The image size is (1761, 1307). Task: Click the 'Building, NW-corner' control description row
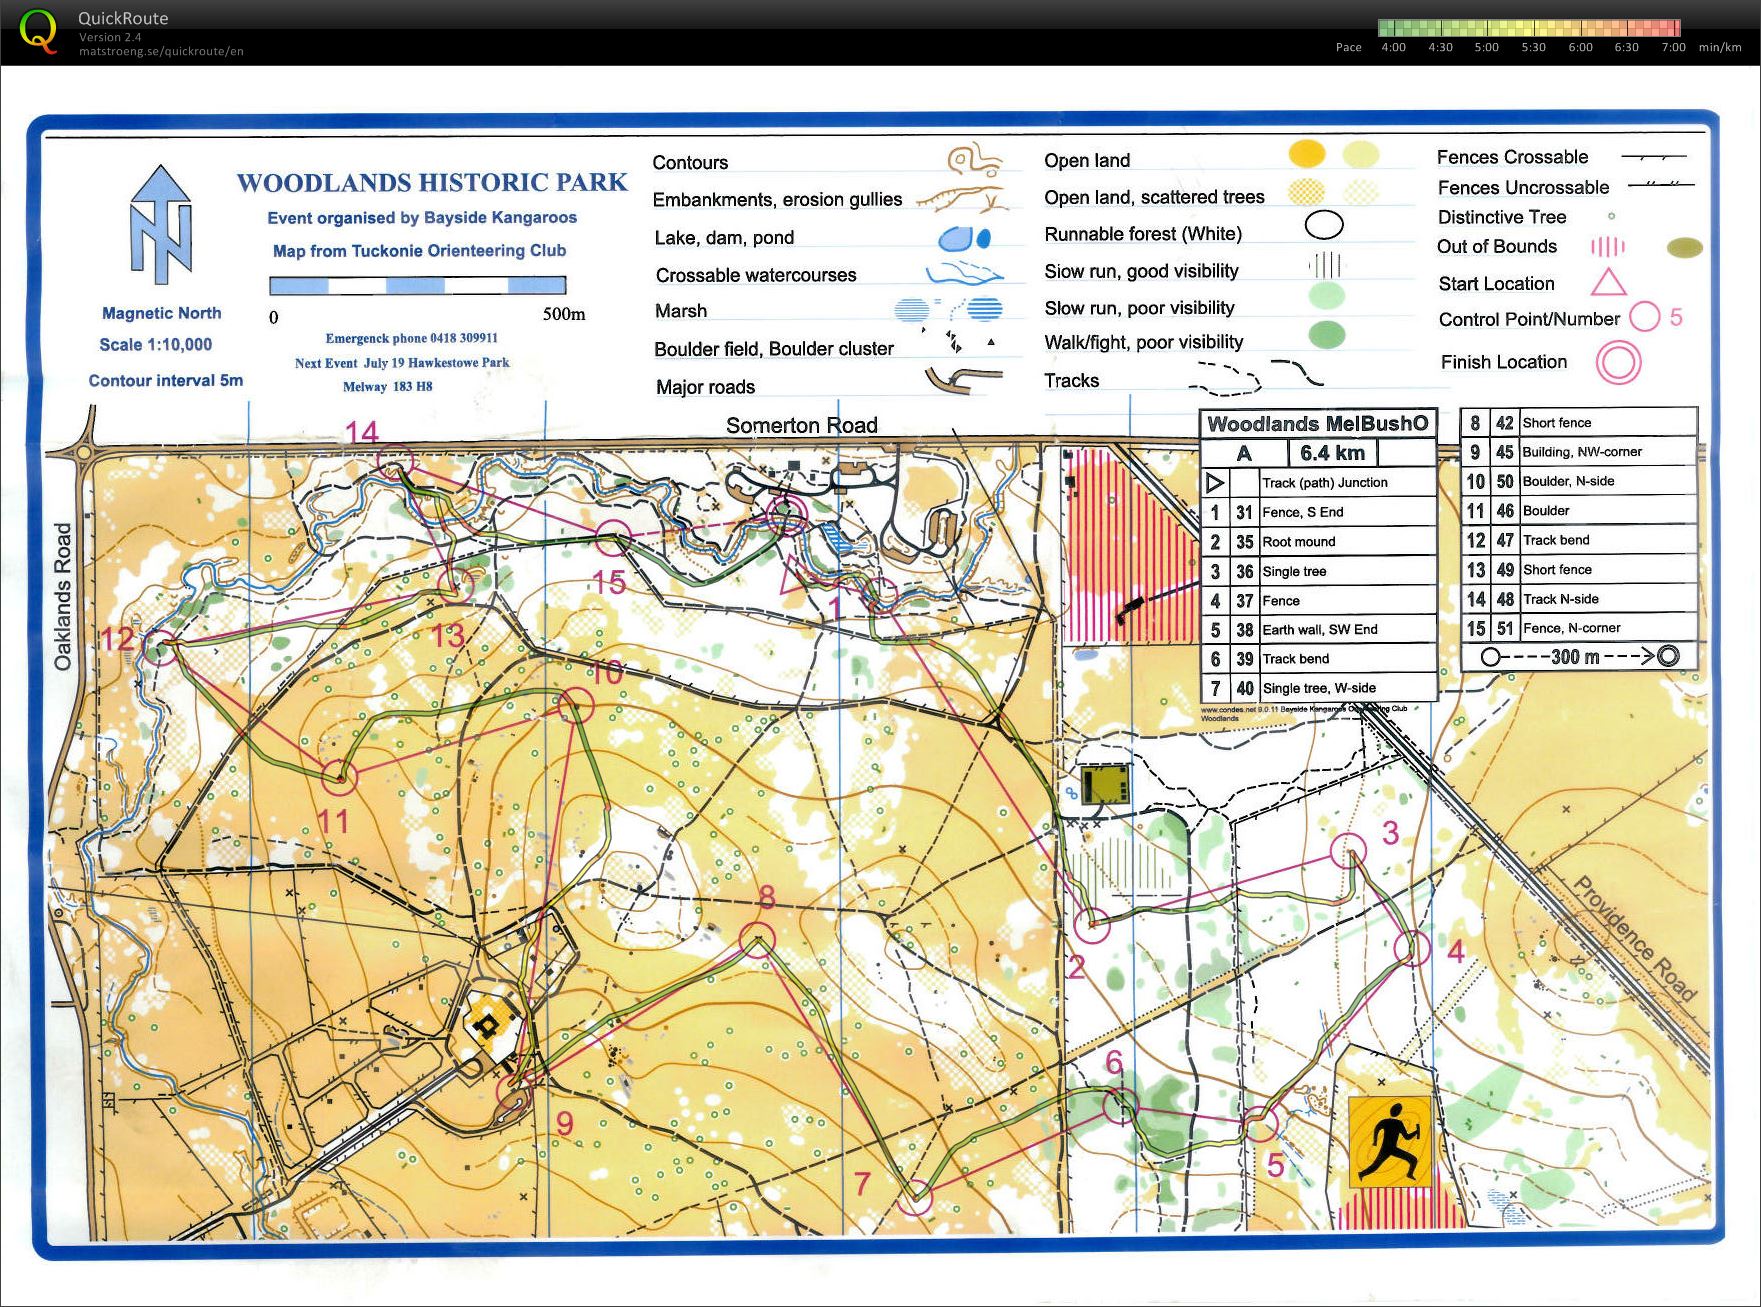pos(1580,452)
